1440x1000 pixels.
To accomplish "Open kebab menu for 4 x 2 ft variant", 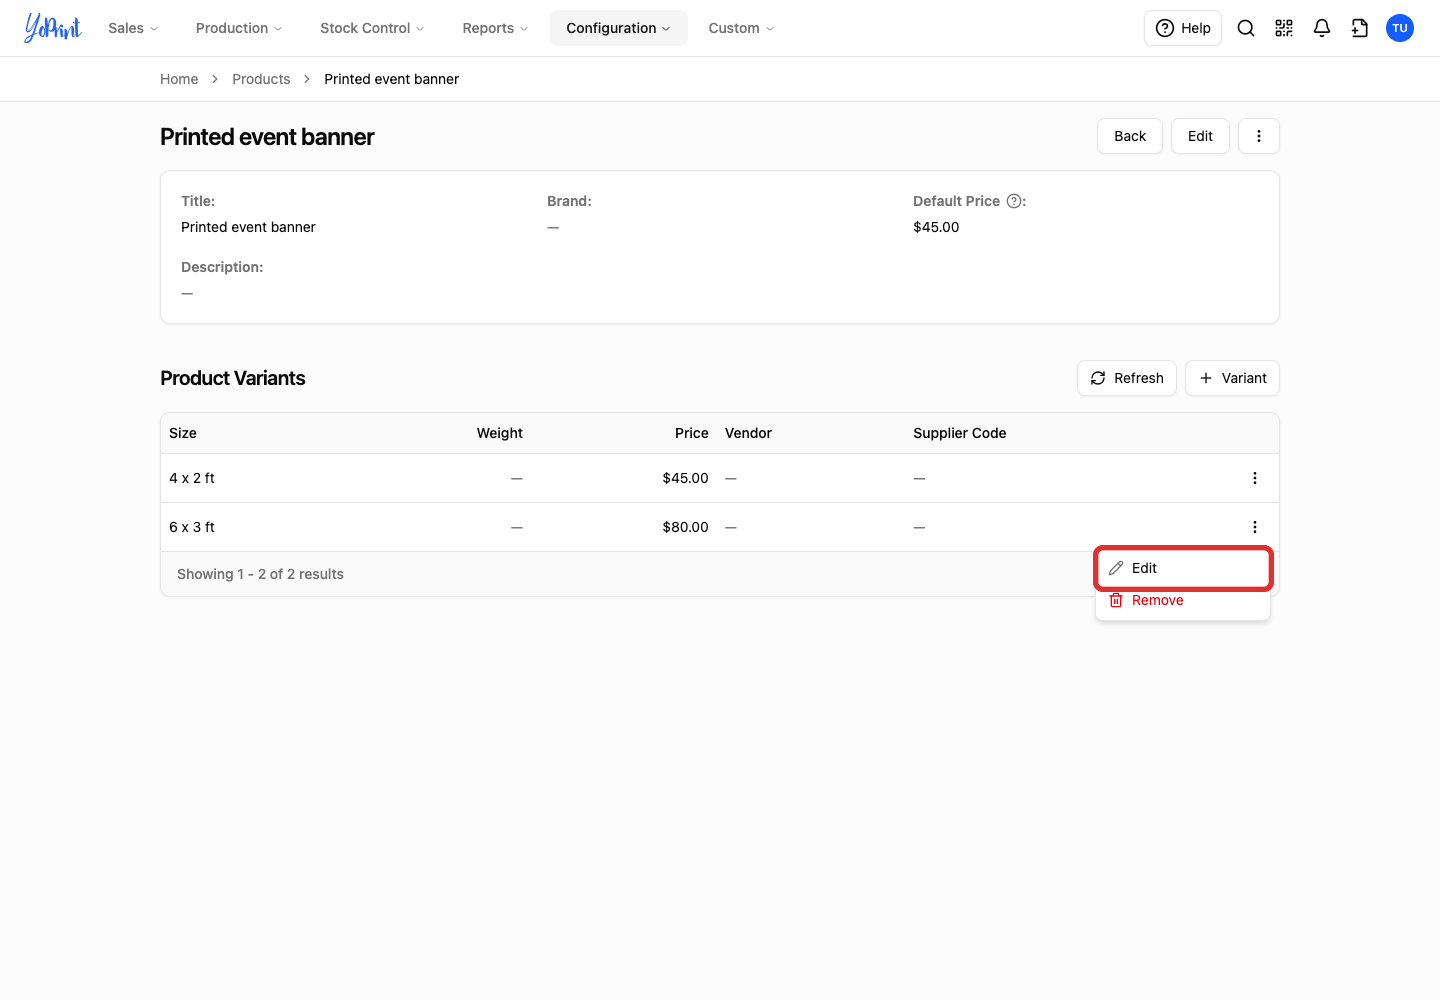I will tap(1255, 478).
